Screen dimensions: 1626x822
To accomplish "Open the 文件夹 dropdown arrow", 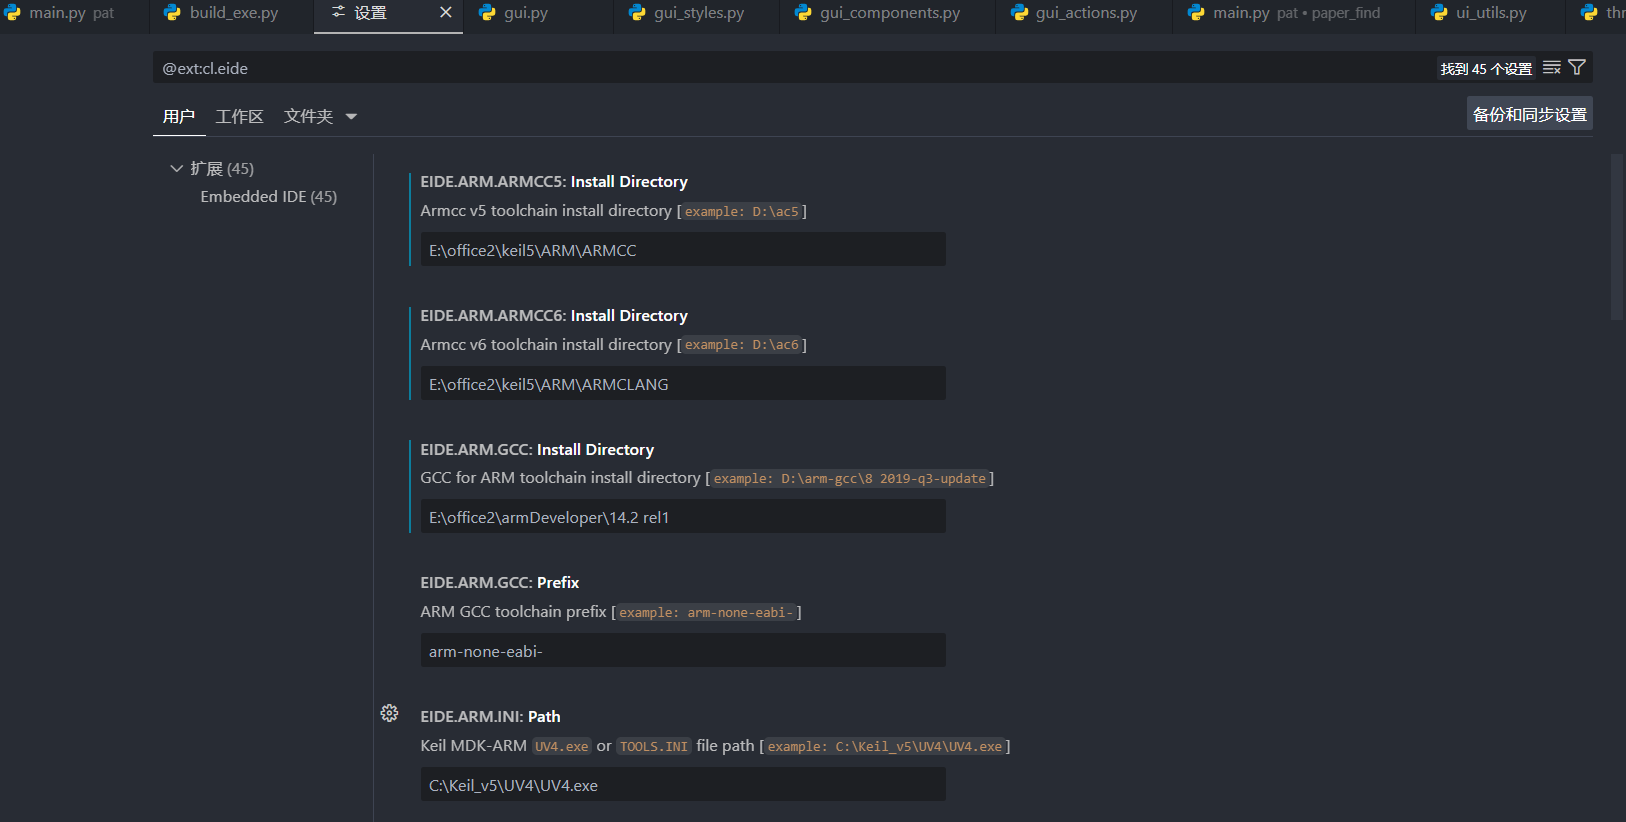I will click(351, 117).
